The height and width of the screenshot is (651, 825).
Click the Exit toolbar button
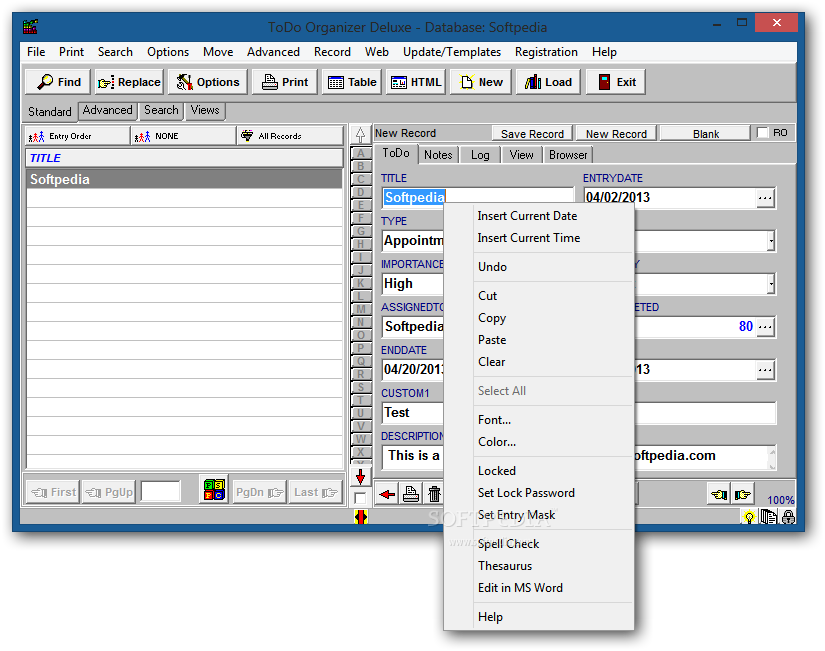(x=616, y=82)
